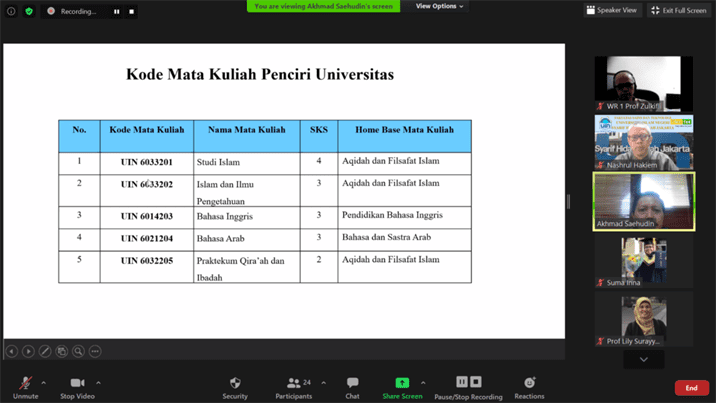This screenshot has width=716, height=403.
Task: Click the green Share Screen icon
Action: click(x=402, y=383)
